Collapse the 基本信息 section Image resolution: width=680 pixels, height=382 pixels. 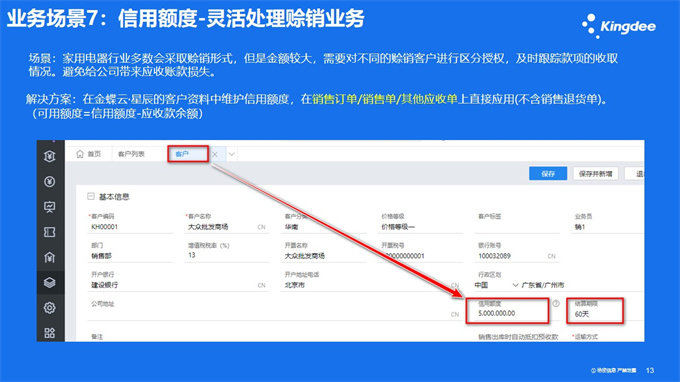tap(91, 196)
